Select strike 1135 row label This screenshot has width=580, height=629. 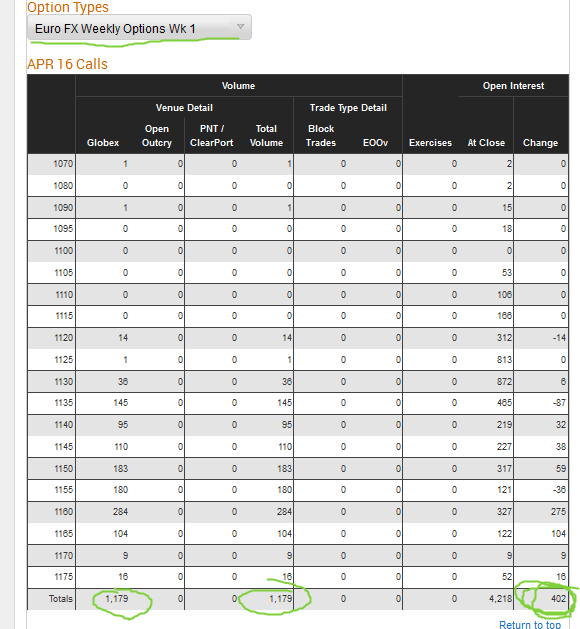coord(63,403)
